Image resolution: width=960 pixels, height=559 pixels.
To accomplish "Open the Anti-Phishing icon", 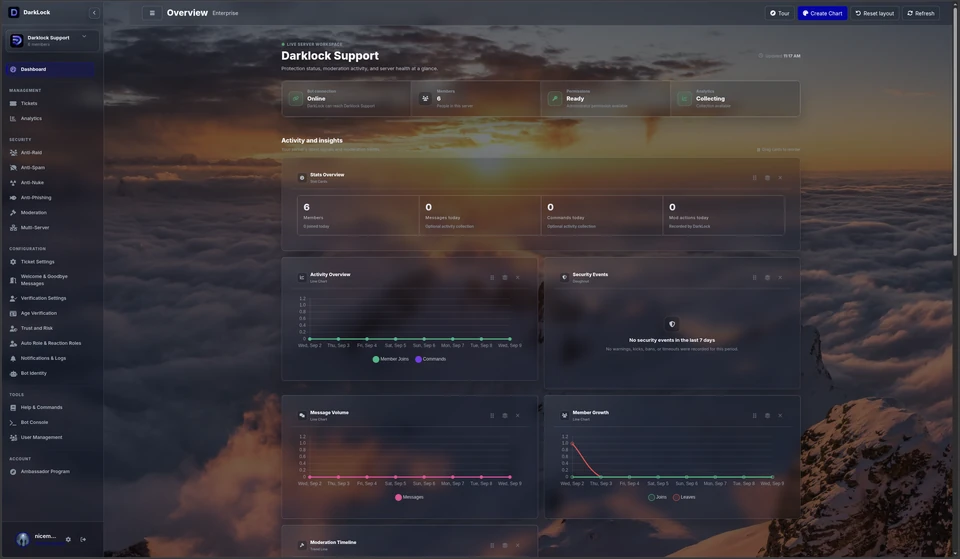I will tap(13, 198).
